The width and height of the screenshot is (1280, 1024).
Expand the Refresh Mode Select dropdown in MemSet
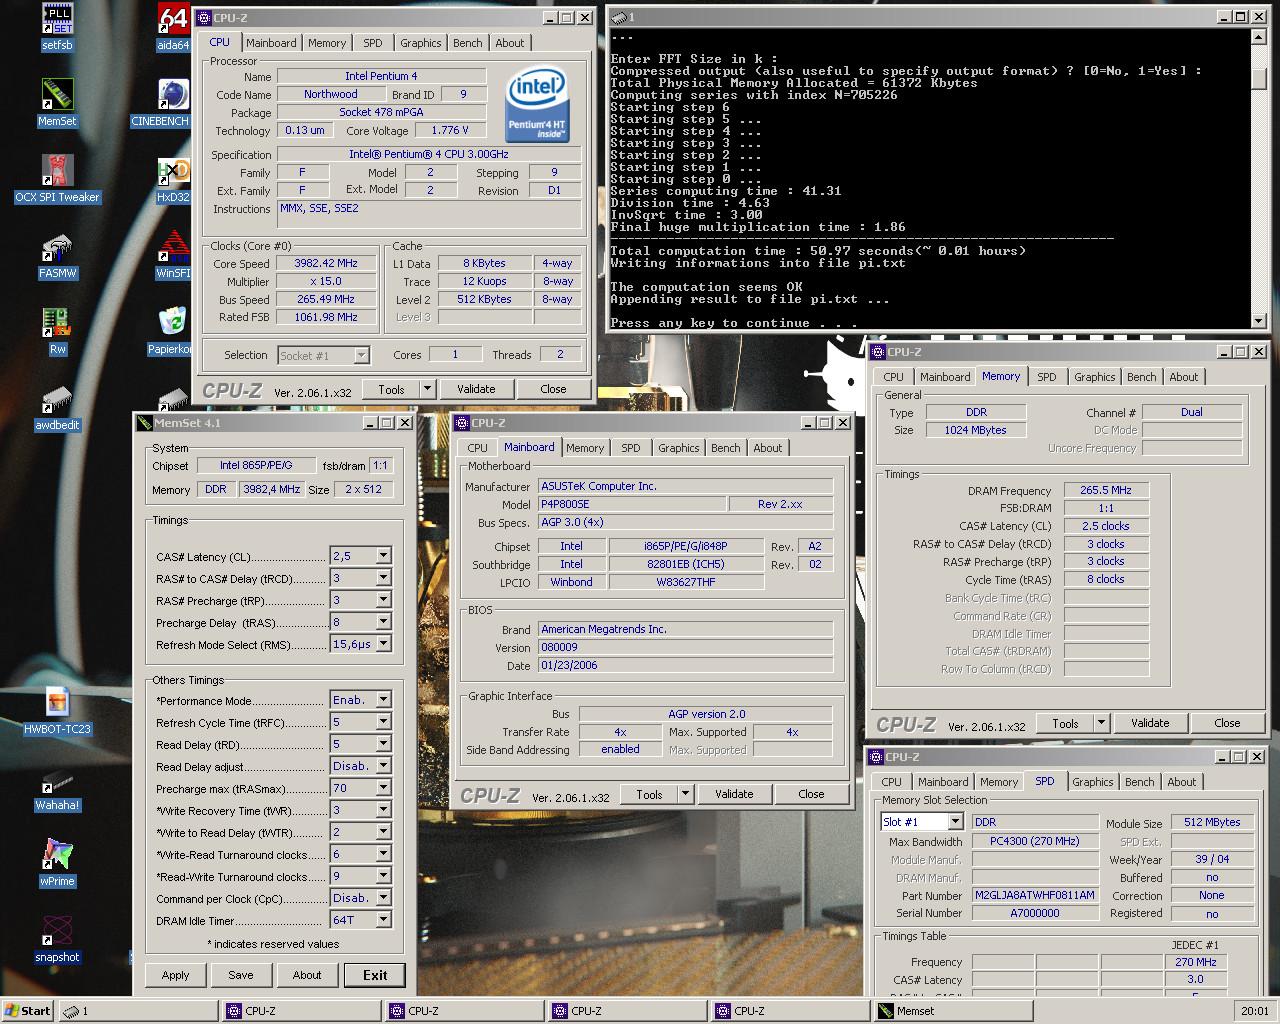[383, 644]
